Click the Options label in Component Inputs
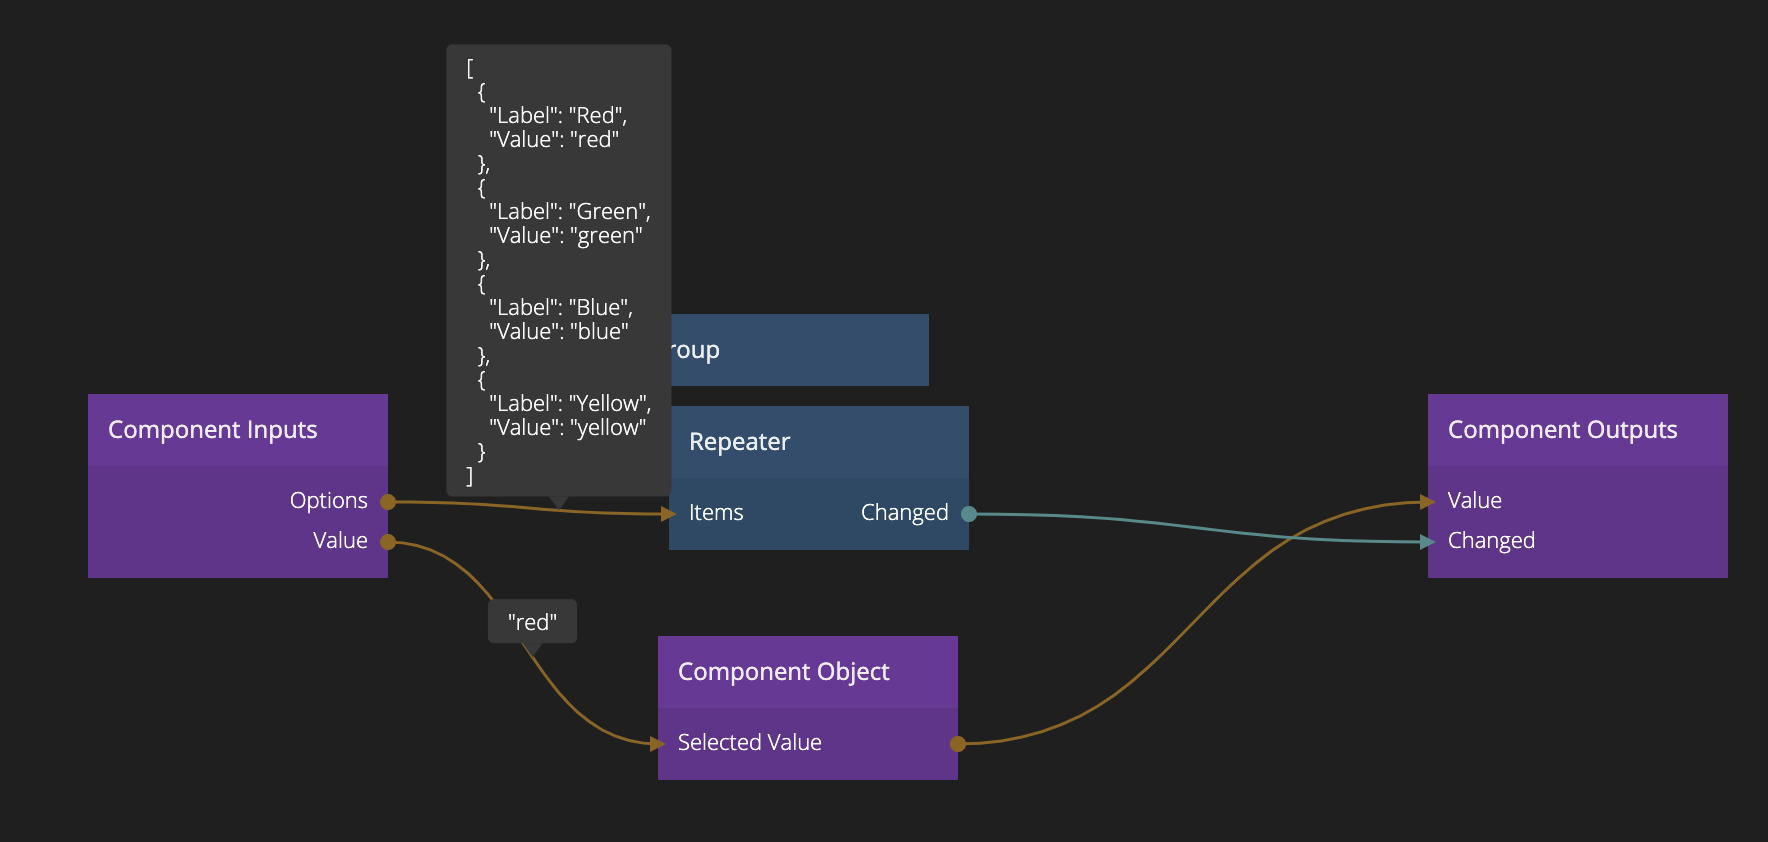Viewport: 1768px width, 842px height. point(328,501)
